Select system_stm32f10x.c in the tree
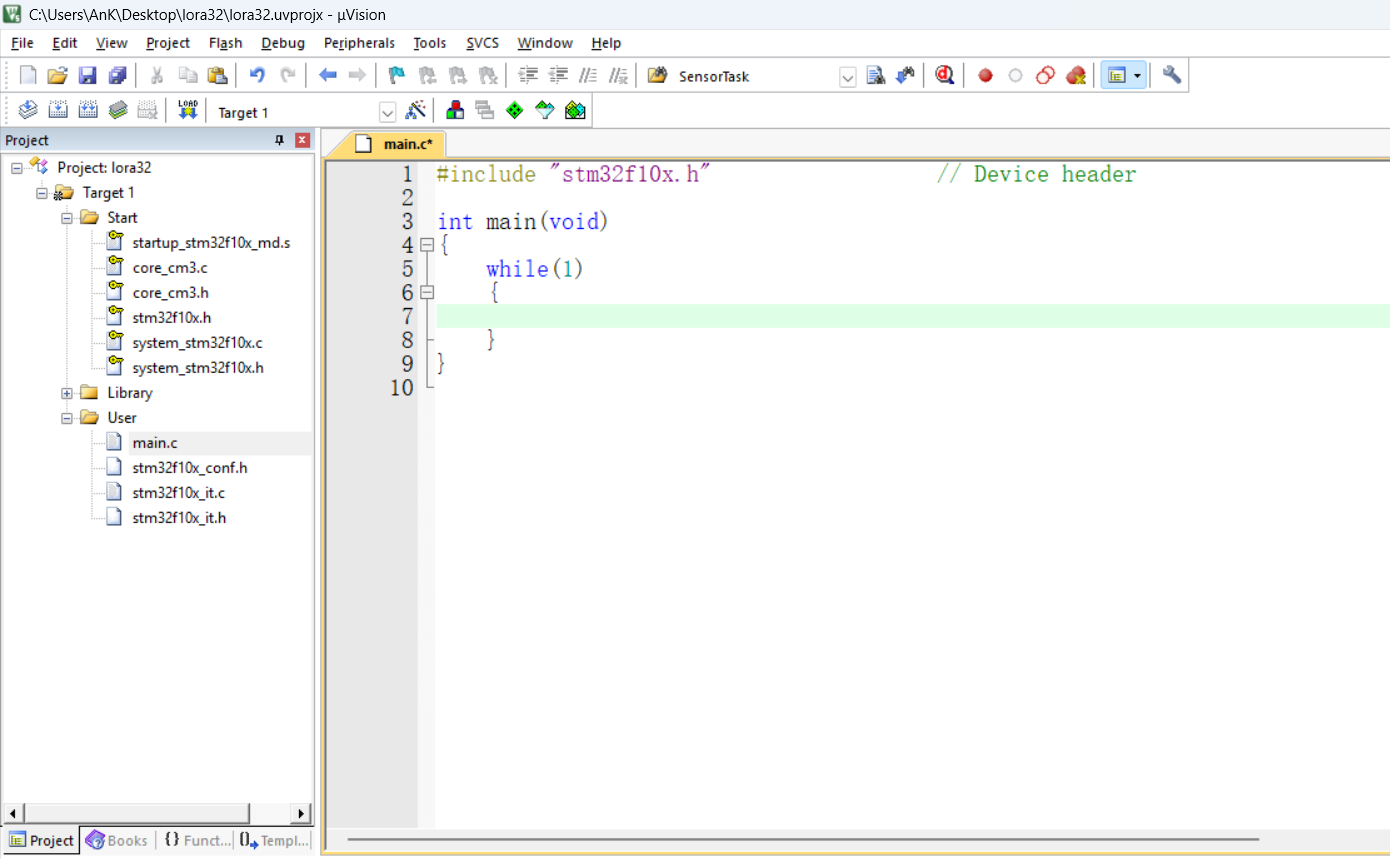The width and height of the screenshot is (1390, 859). tap(197, 343)
